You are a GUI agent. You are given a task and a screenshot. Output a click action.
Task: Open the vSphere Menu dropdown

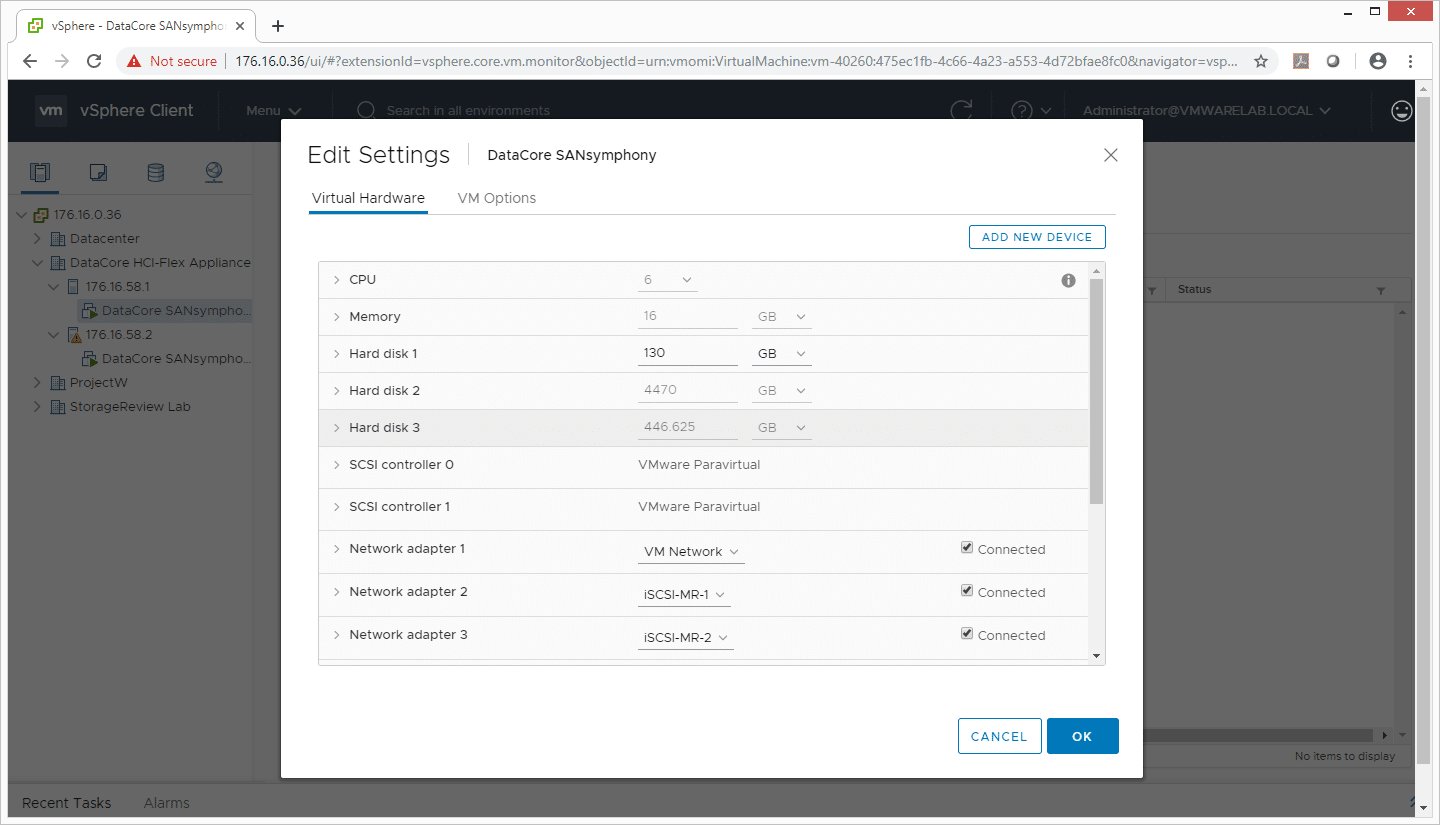[x=274, y=110]
